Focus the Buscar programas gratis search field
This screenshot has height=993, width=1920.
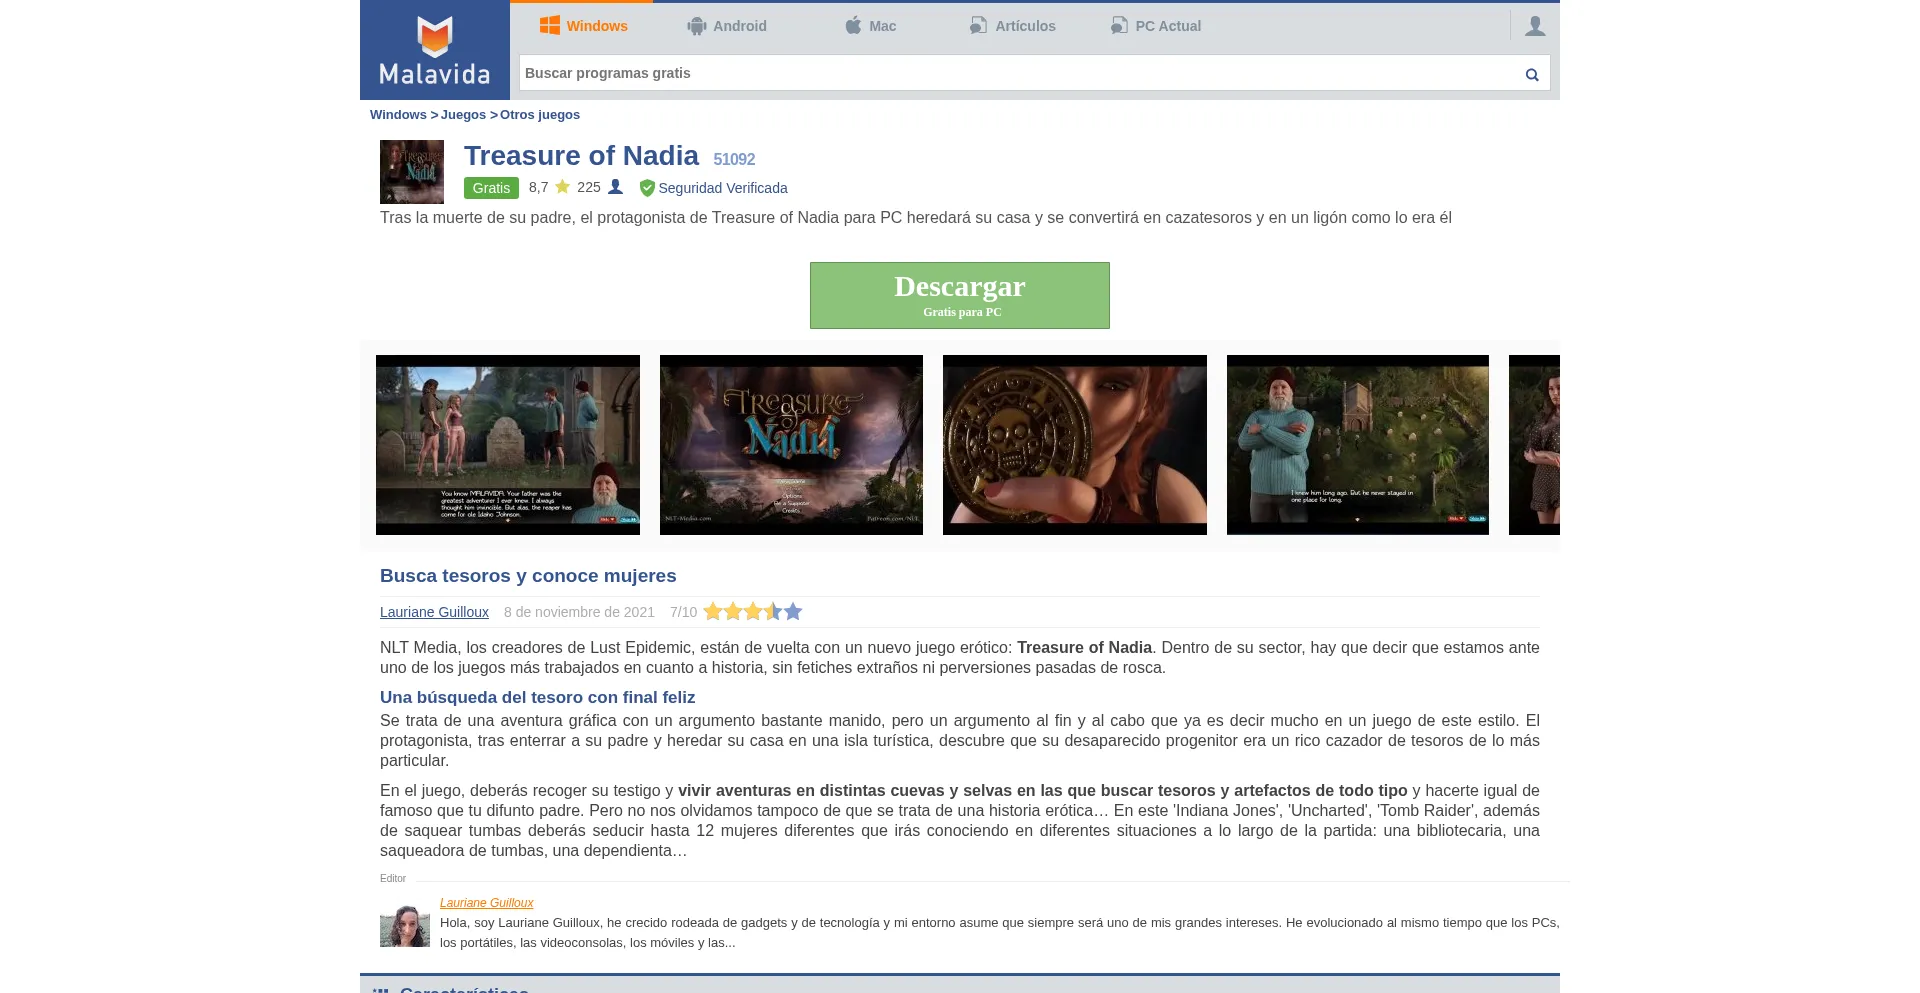click(x=1015, y=73)
